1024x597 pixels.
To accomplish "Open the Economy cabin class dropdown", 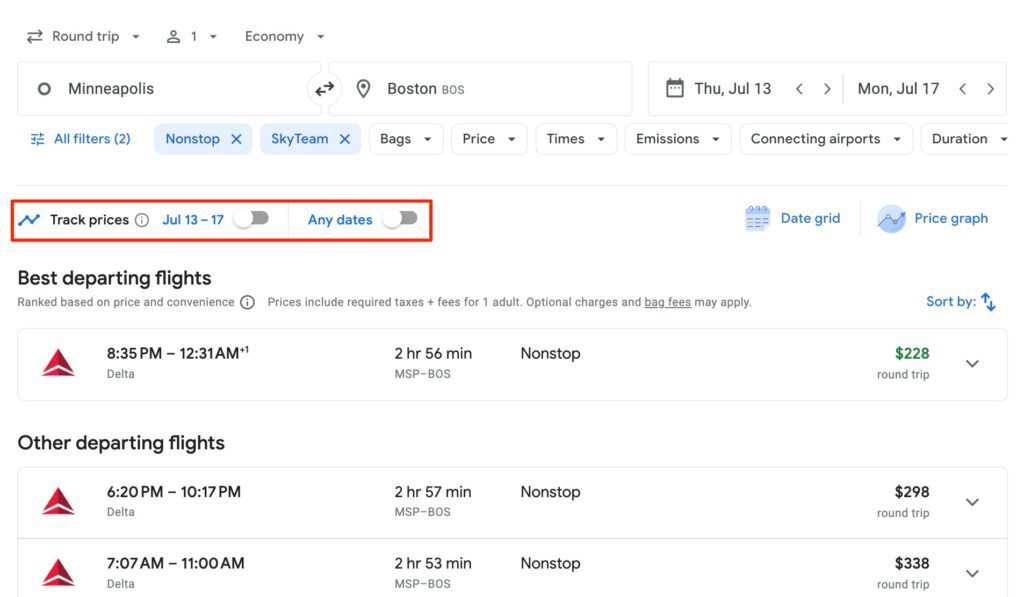I will 285,36.
